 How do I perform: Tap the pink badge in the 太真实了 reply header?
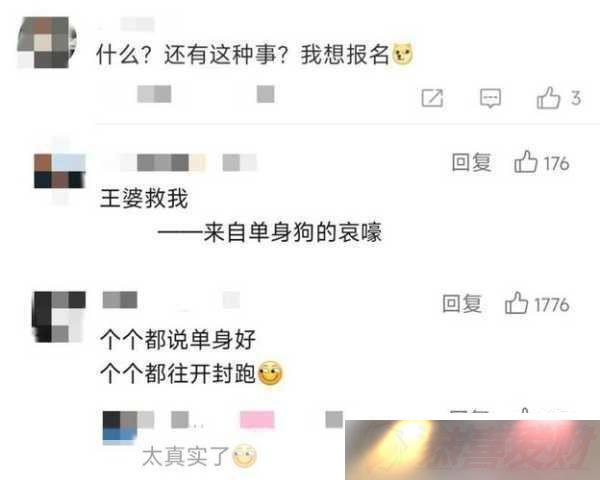(257, 419)
